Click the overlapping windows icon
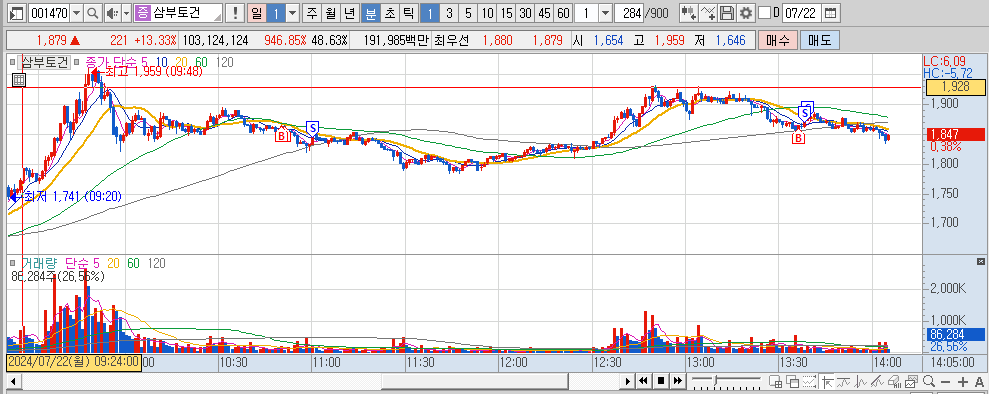Image resolution: width=989 pixels, height=394 pixels. (793, 381)
